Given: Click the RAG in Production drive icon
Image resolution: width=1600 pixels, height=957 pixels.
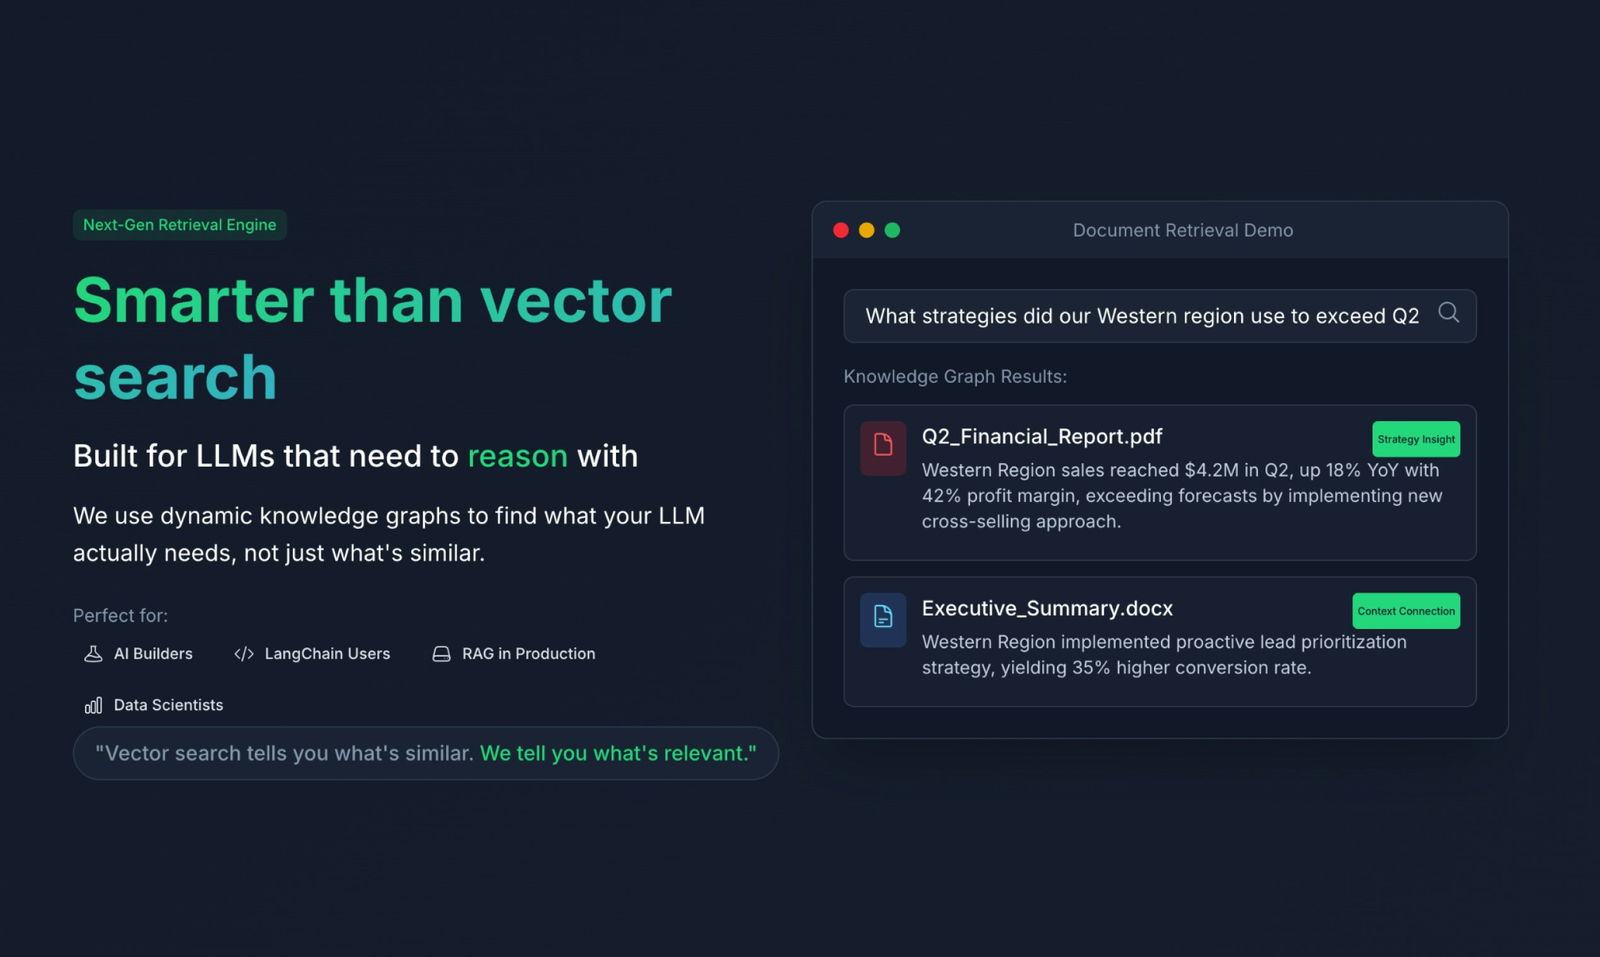Looking at the screenshot, I should tap(441, 654).
